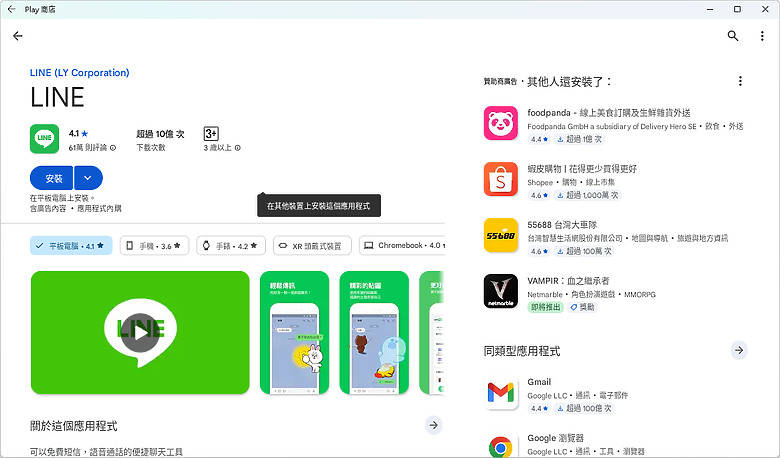Open the Gmail listing title
The image size is (780, 458).
click(539, 382)
